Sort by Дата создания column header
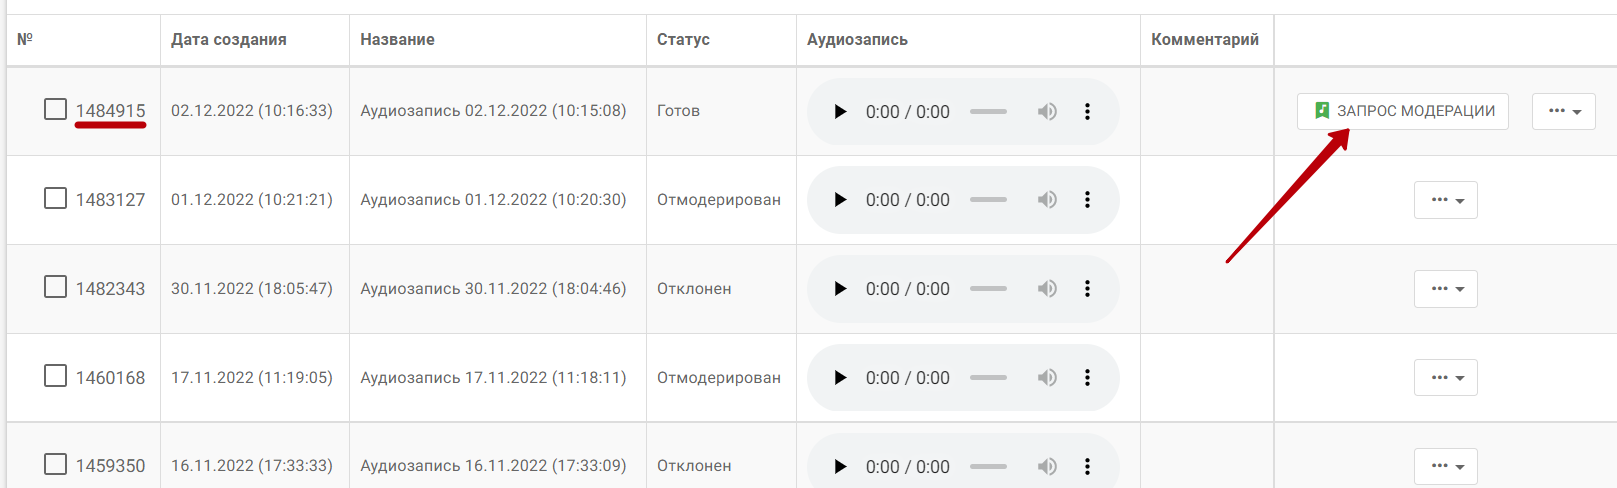Viewport: 1617px width, 488px height. 229,40
